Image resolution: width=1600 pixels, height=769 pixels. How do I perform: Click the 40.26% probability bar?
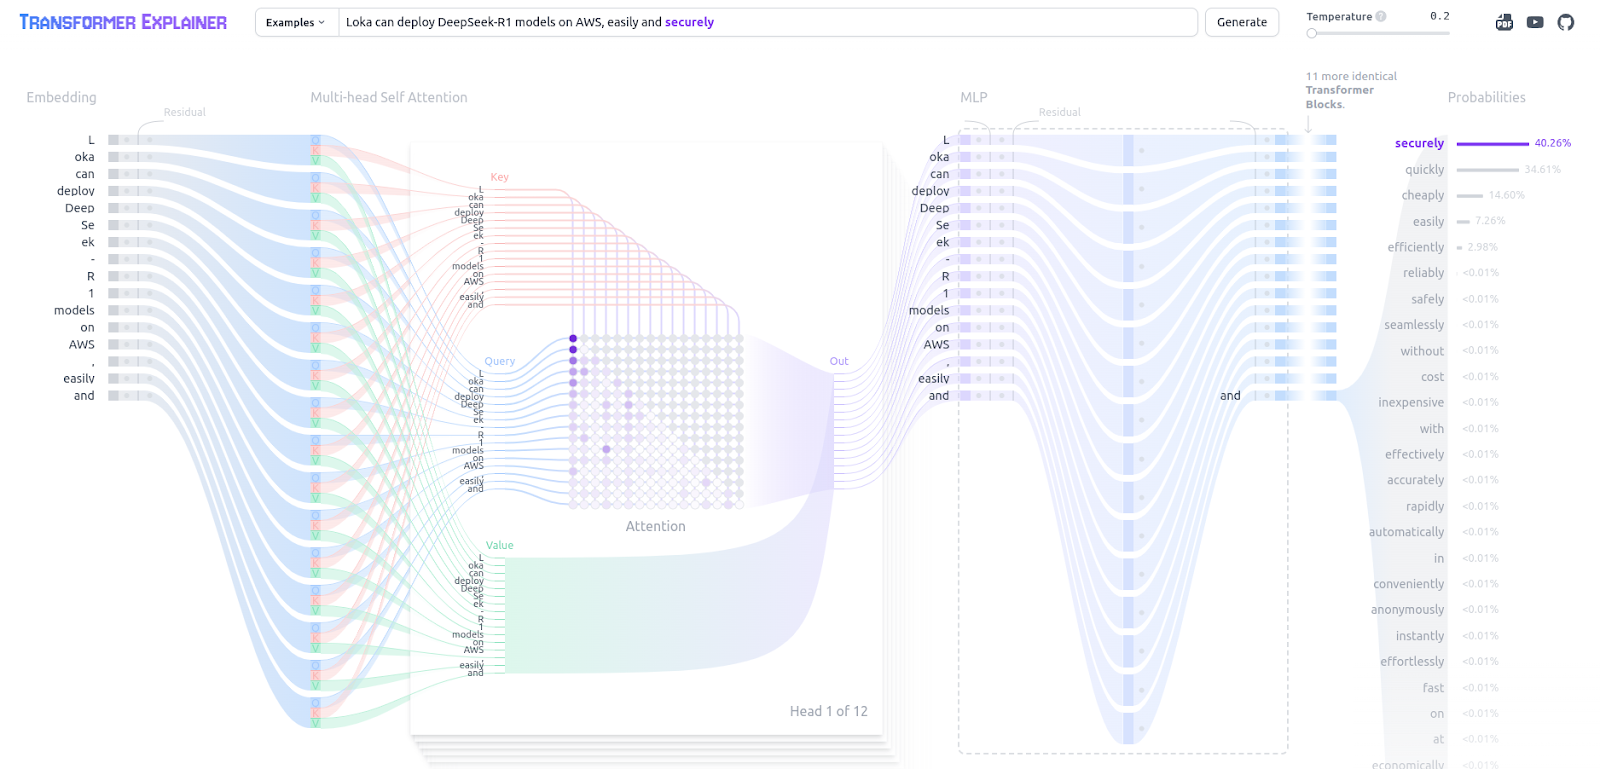(1493, 143)
